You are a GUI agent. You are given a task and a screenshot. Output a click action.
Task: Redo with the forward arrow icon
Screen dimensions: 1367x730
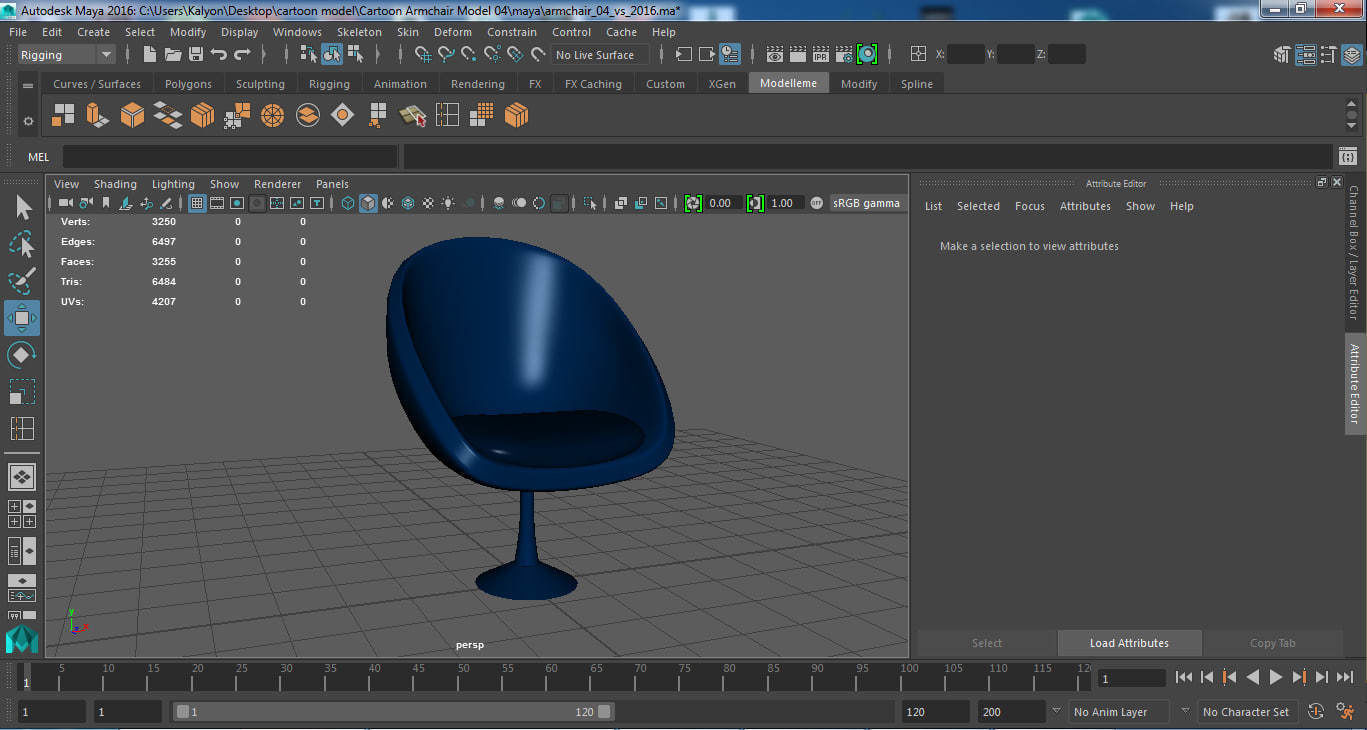242,54
